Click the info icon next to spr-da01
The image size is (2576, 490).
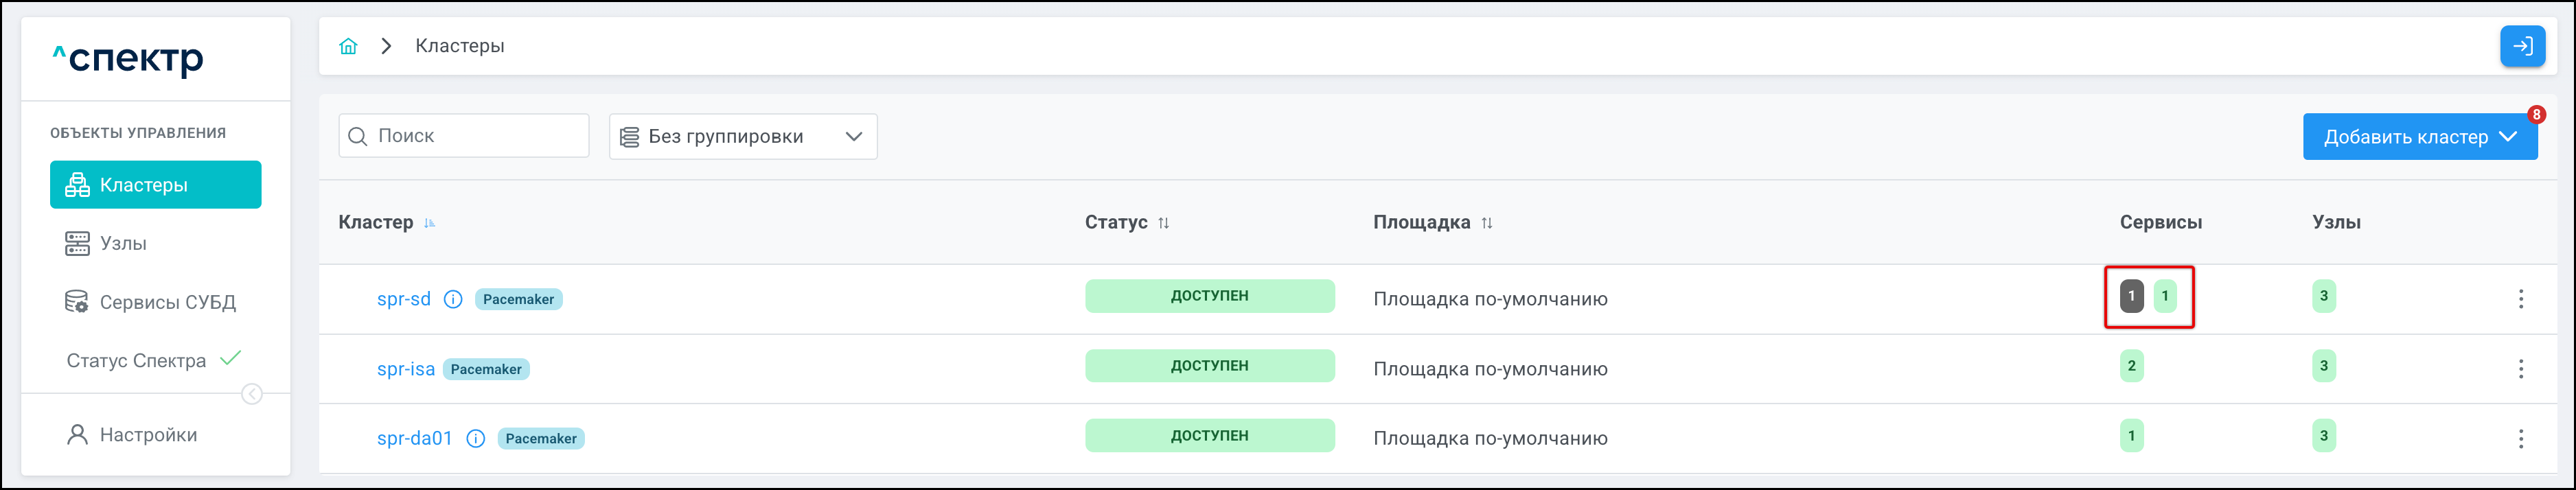pyautogui.click(x=476, y=439)
